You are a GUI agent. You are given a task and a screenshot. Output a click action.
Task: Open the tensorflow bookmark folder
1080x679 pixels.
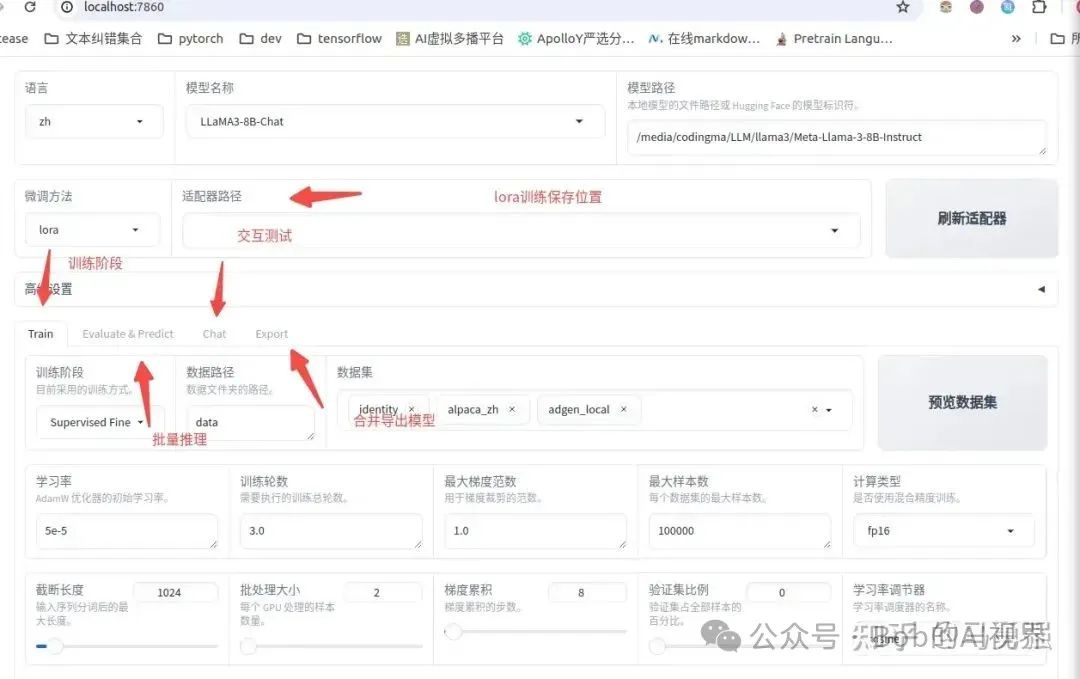tap(340, 39)
